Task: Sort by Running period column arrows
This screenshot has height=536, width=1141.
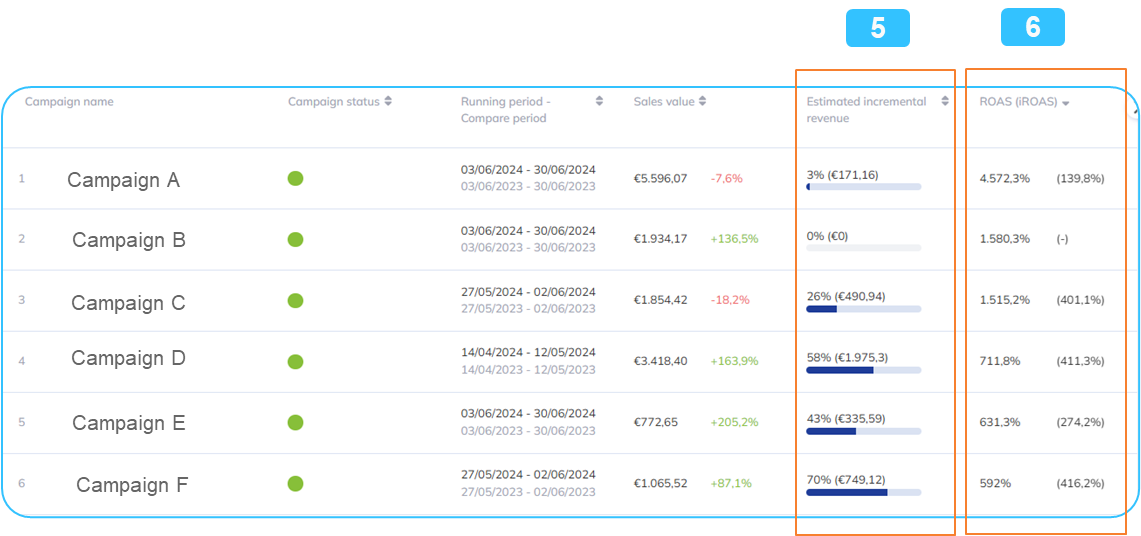Action: pyautogui.click(x=599, y=102)
